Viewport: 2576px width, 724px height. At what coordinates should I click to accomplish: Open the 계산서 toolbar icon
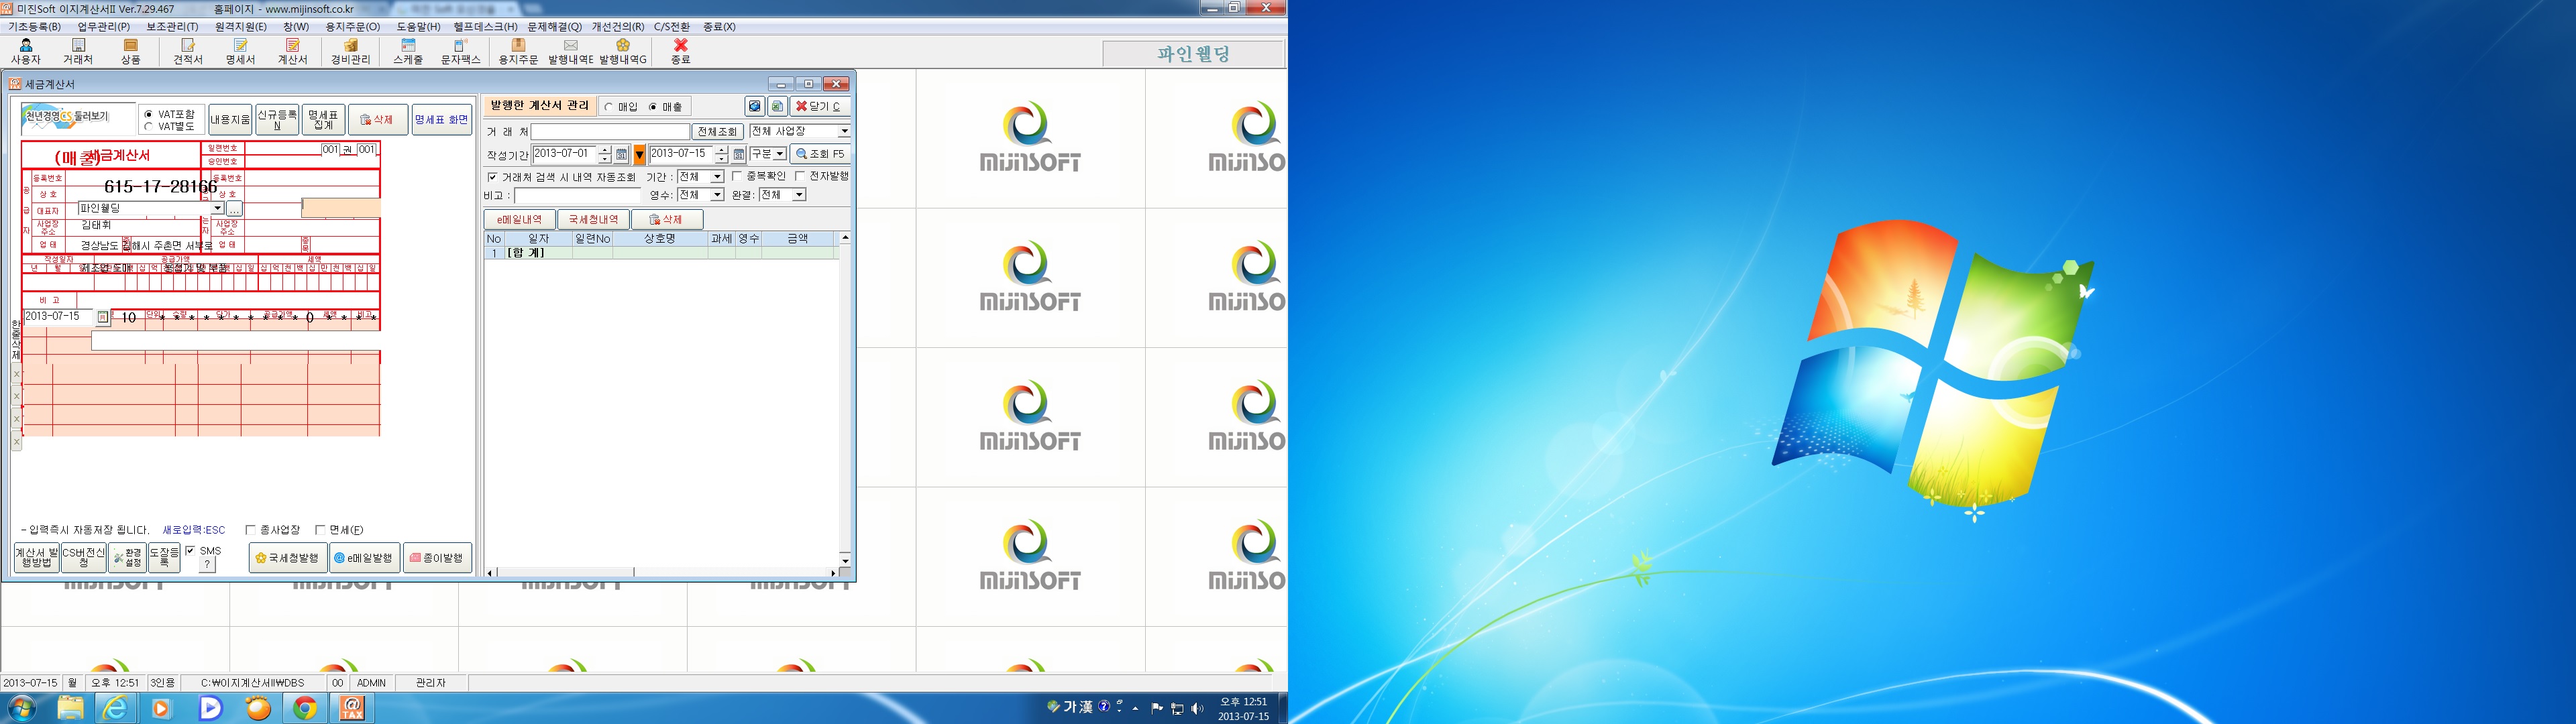click(x=293, y=52)
